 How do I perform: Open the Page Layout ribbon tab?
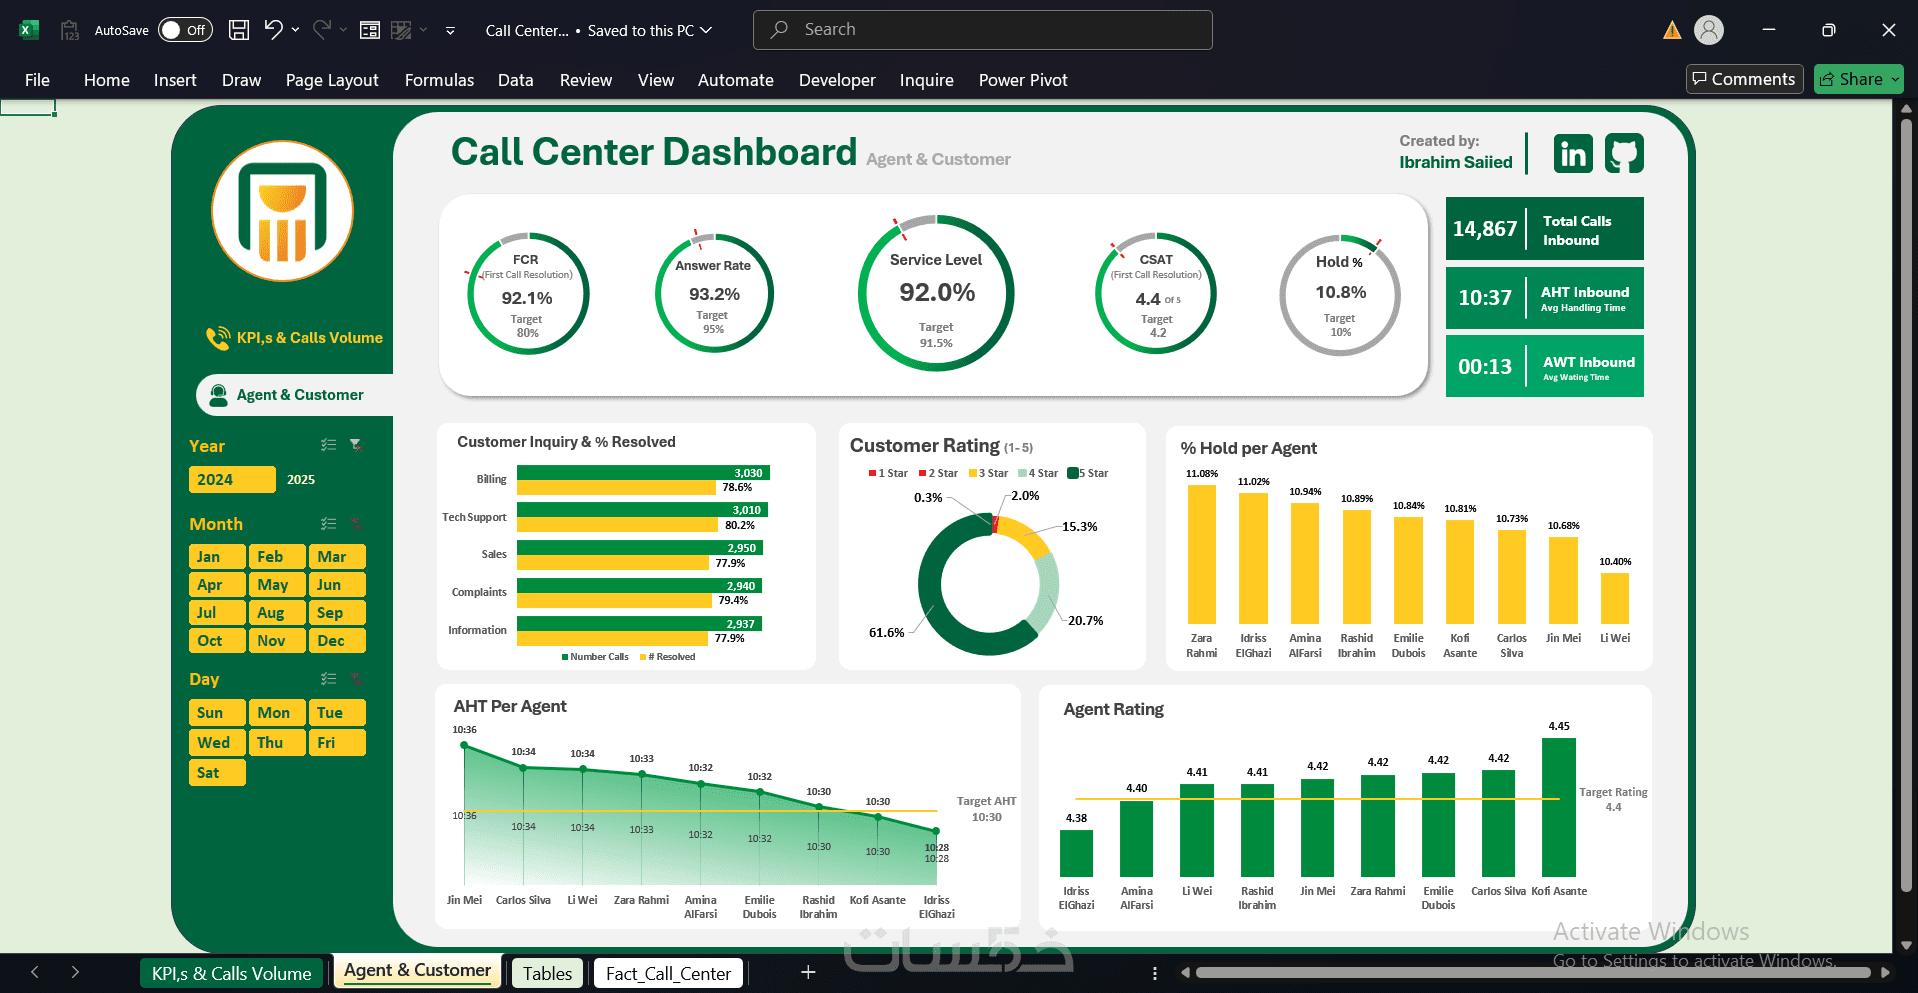[332, 80]
